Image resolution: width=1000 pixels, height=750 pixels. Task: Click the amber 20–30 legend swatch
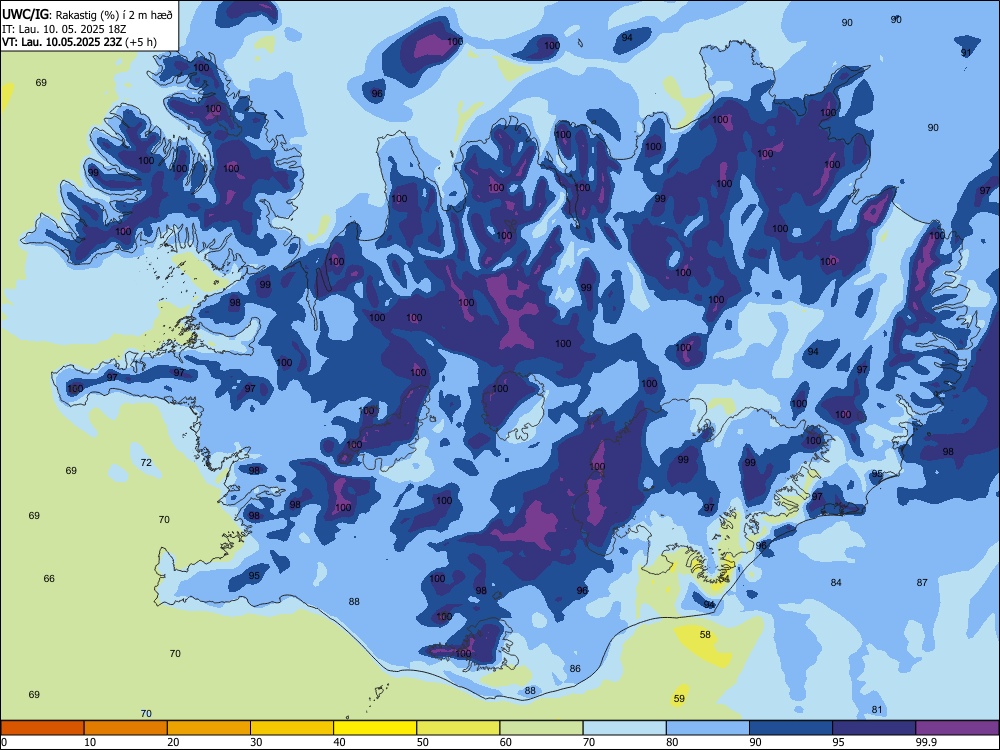coord(209,728)
